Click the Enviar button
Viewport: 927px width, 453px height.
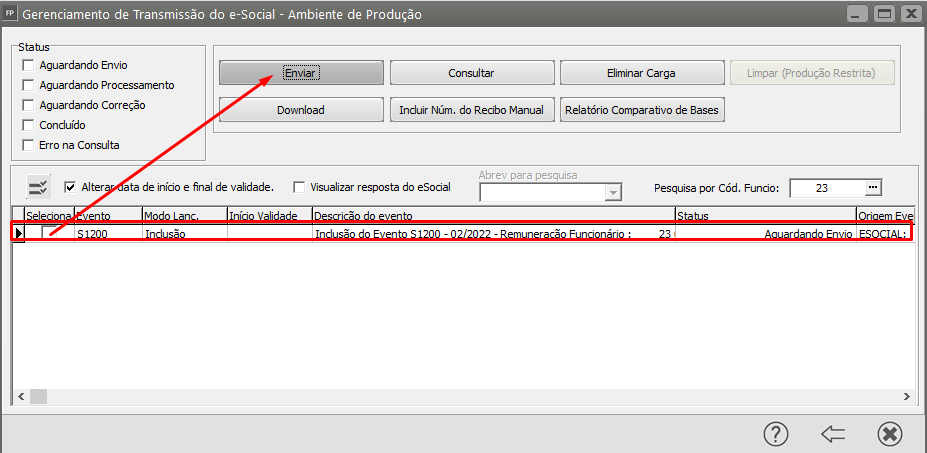point(302,73)
